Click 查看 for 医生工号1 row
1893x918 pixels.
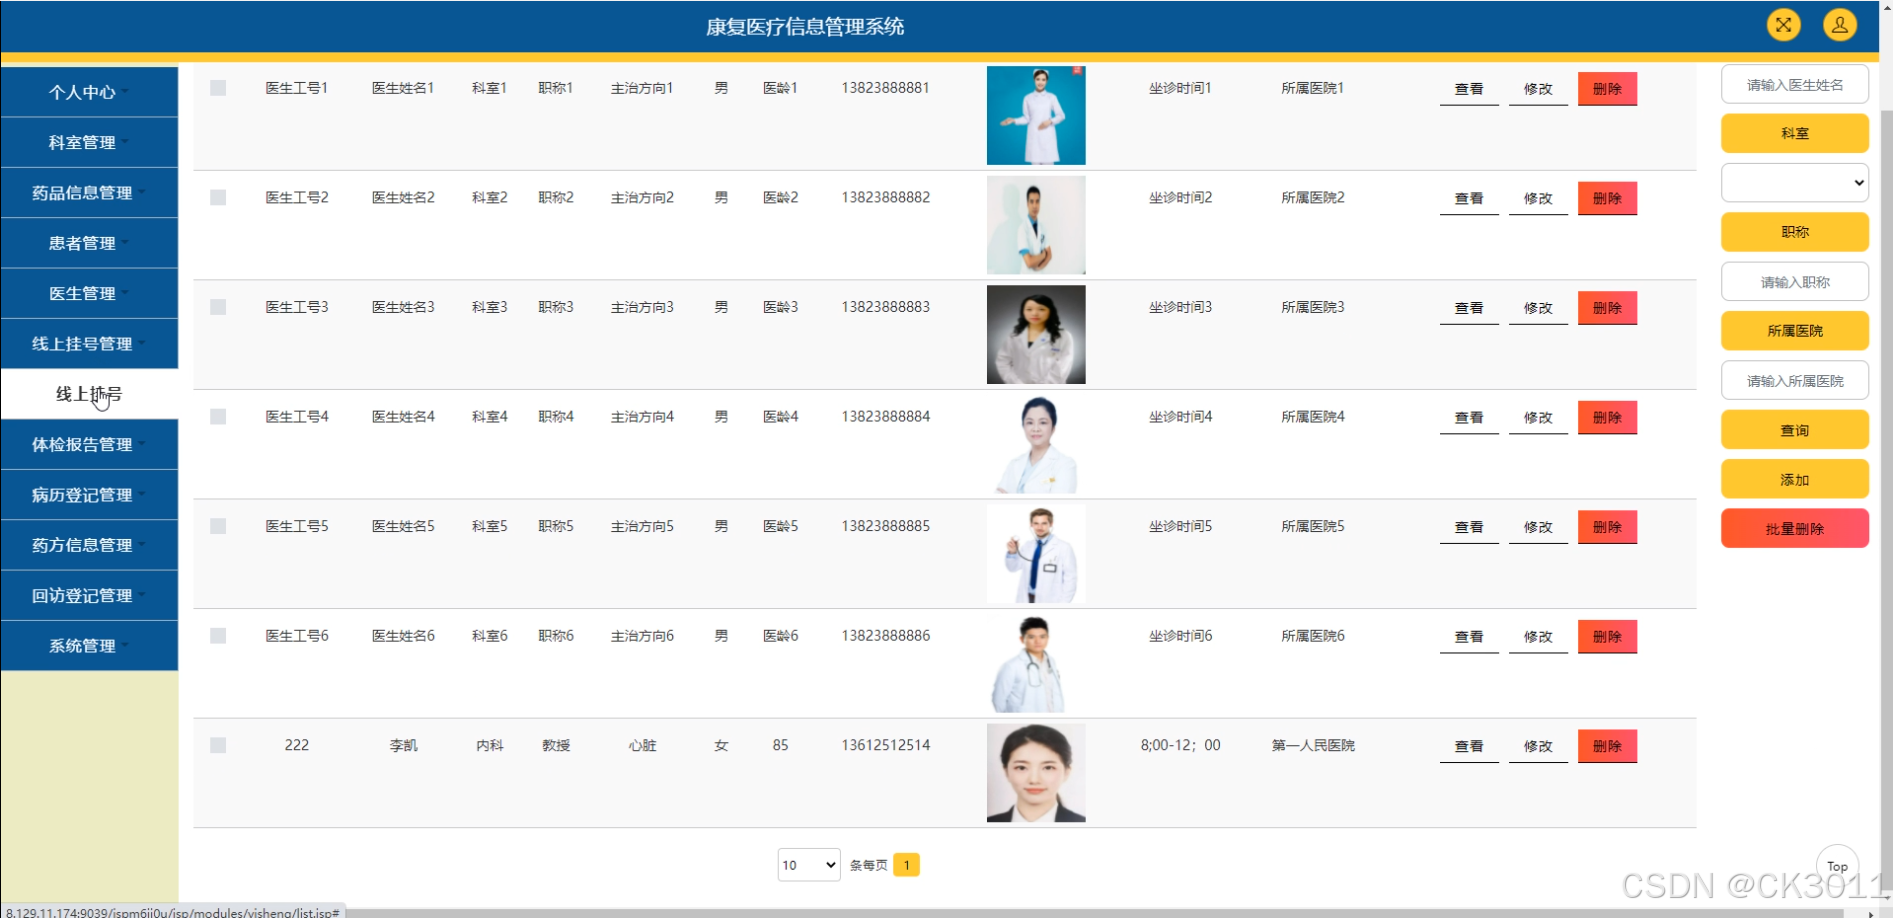click(1469, 89)
